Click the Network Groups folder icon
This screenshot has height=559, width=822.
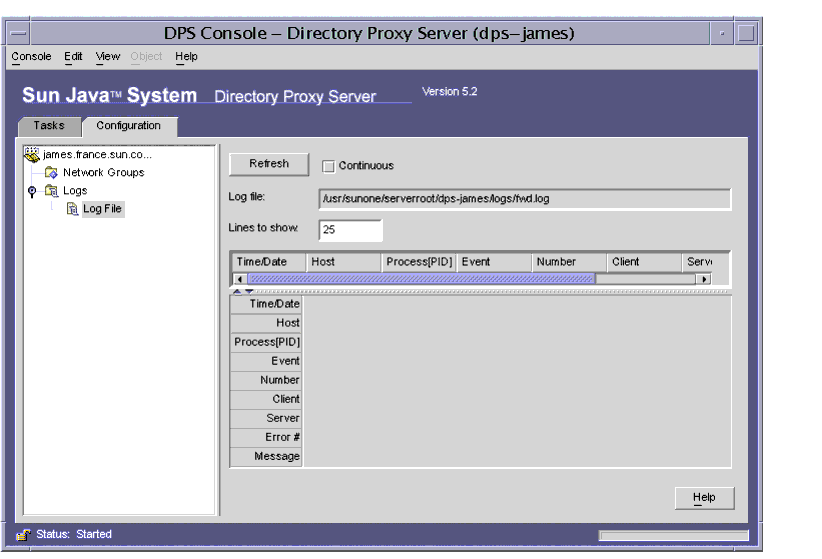(x=51, y=172)
